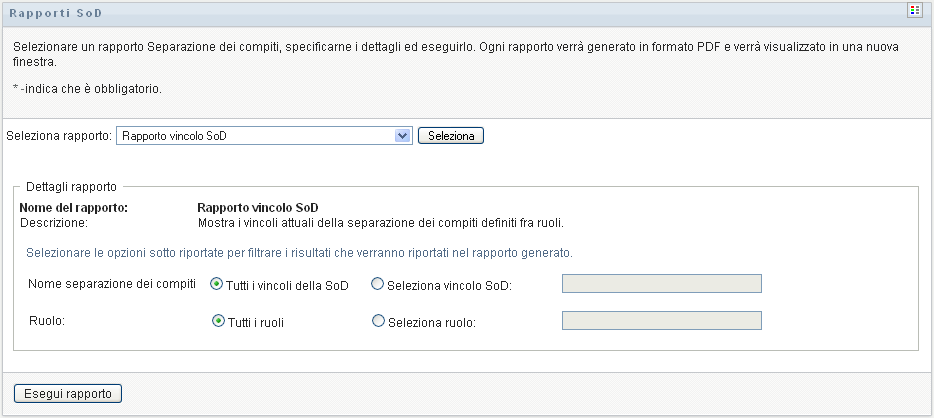The width and height of the screenshot is (934, 418).
Task: Click the Dettagli rapporto section legend
Action: click(x=72, y=186)
